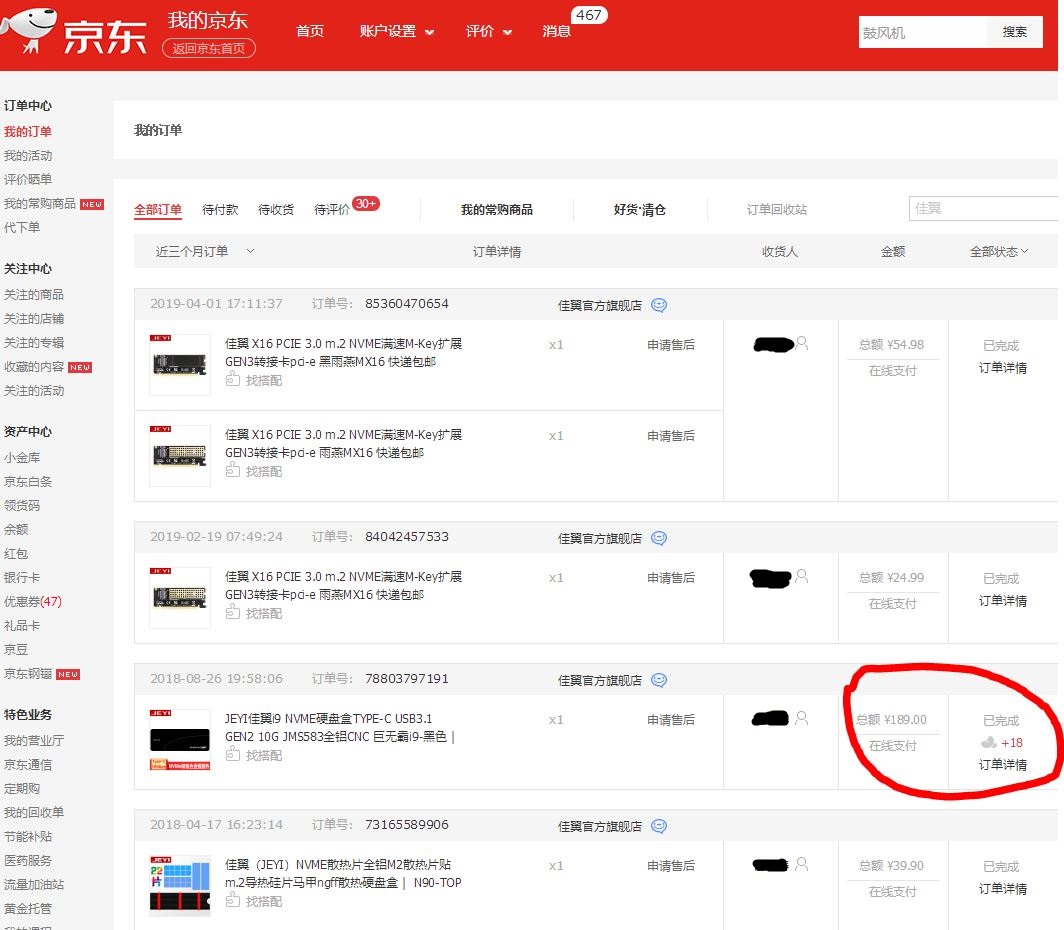This screenshot has width=1064, height=930.
Task: Select 待收货 tab
Action: coord(276,210)
